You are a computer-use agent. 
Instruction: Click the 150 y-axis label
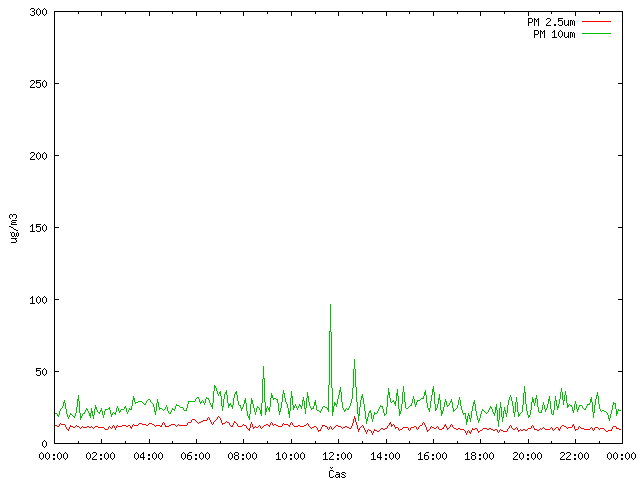(x=38, y=228)
